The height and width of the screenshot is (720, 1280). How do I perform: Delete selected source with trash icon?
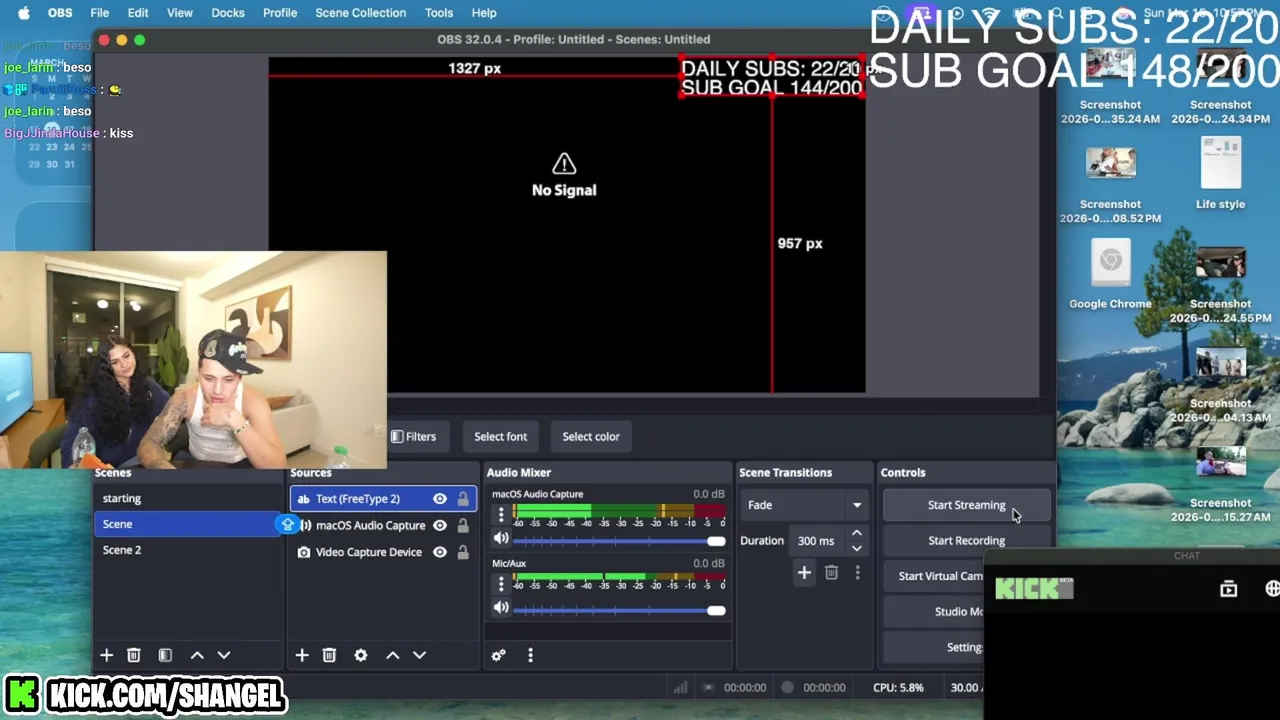329,655
